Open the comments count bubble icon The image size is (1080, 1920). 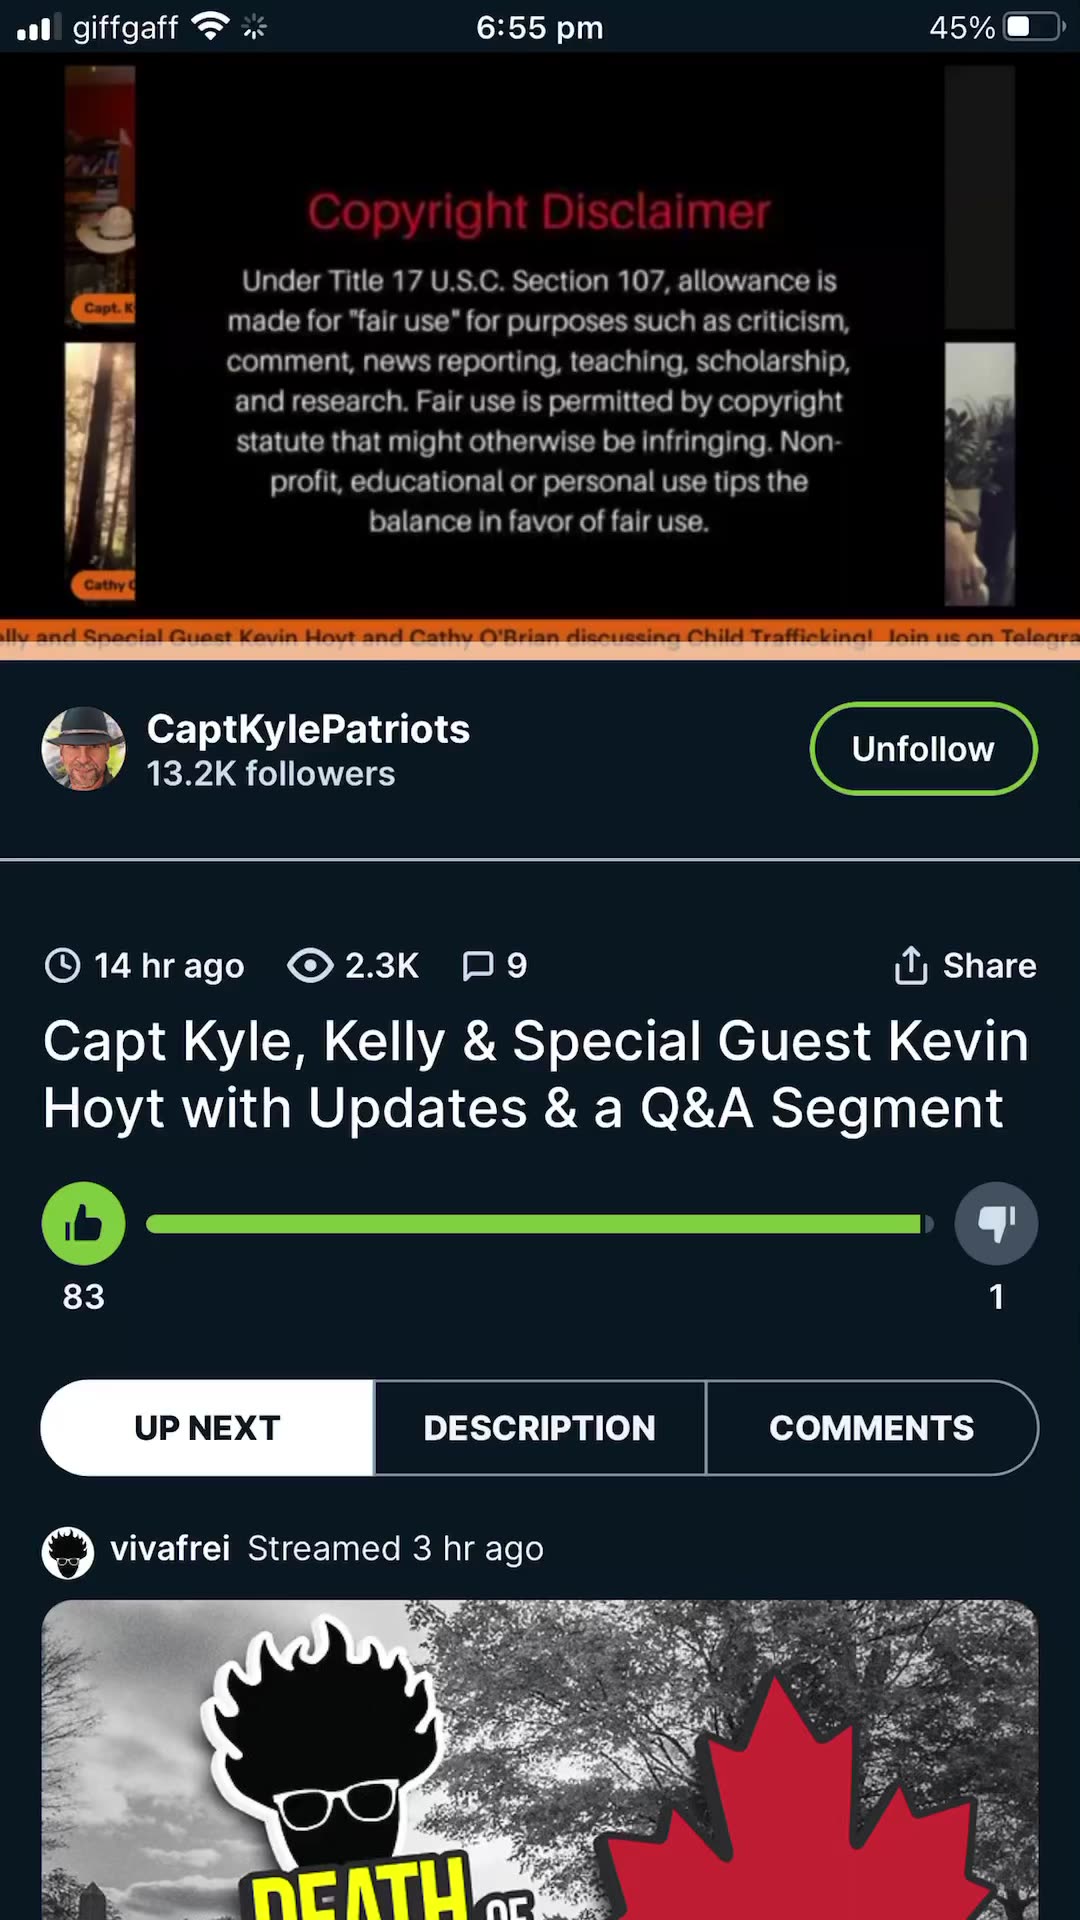(478, 965)
